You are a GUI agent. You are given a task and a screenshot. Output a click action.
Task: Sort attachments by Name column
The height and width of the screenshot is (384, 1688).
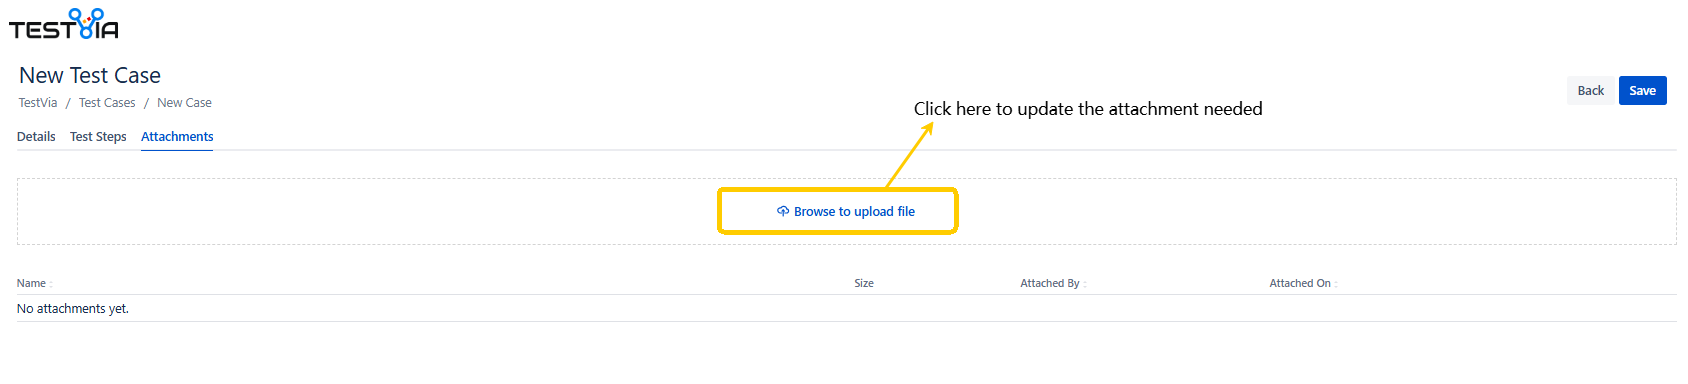[x=31, y=284]
